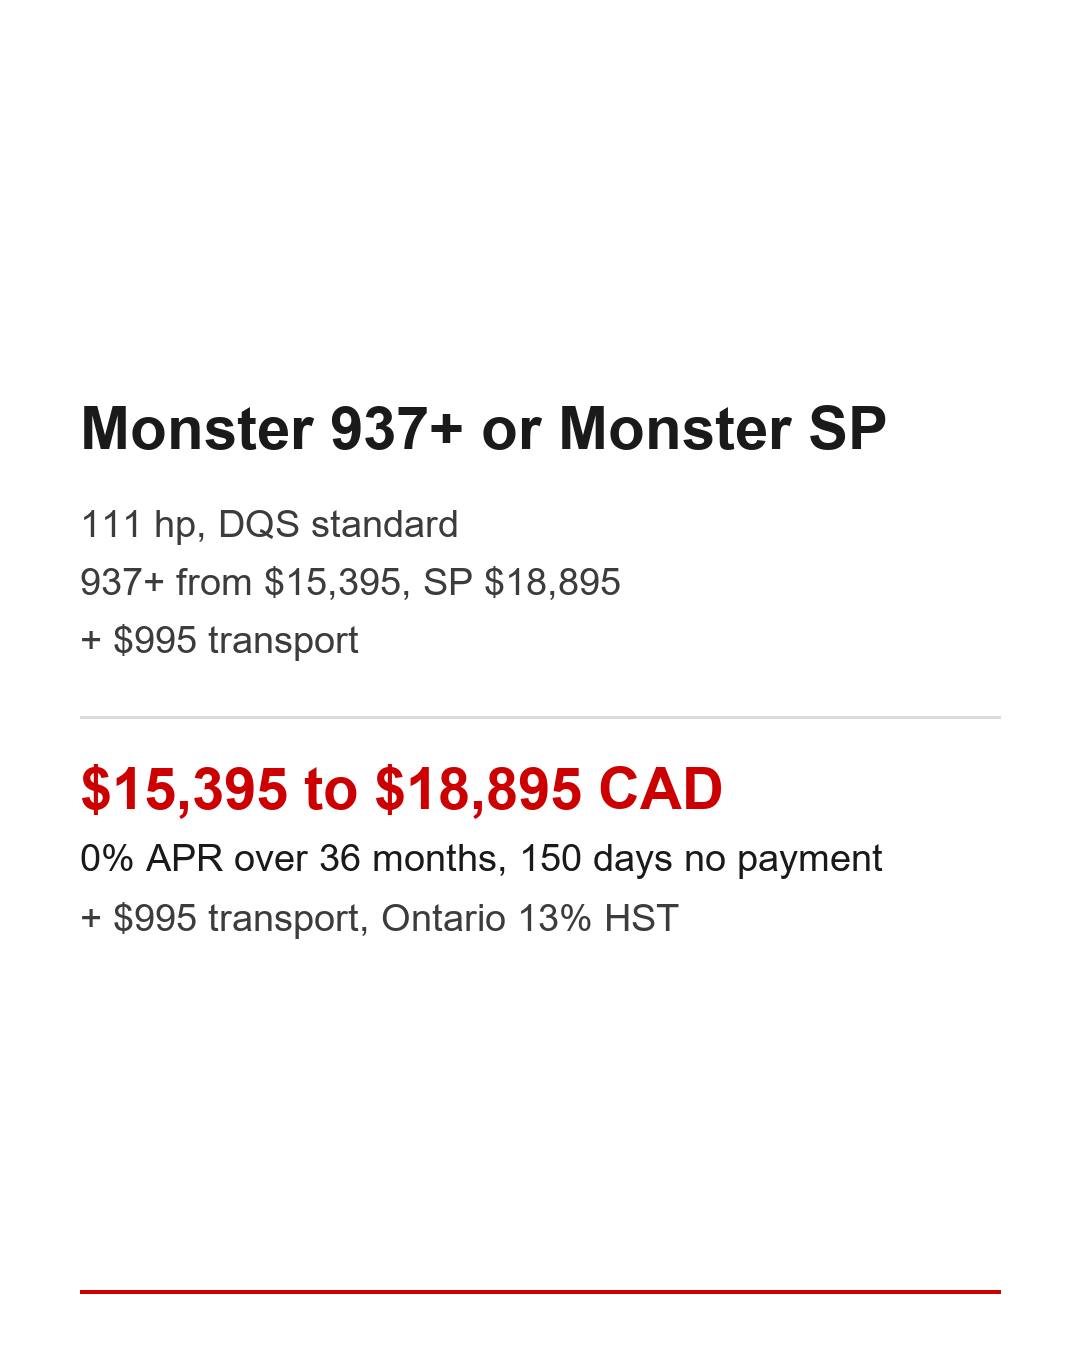Click the "Ontario 13% HST" text
This screenshot has width=1080, height=1350.
pos(530,918)
